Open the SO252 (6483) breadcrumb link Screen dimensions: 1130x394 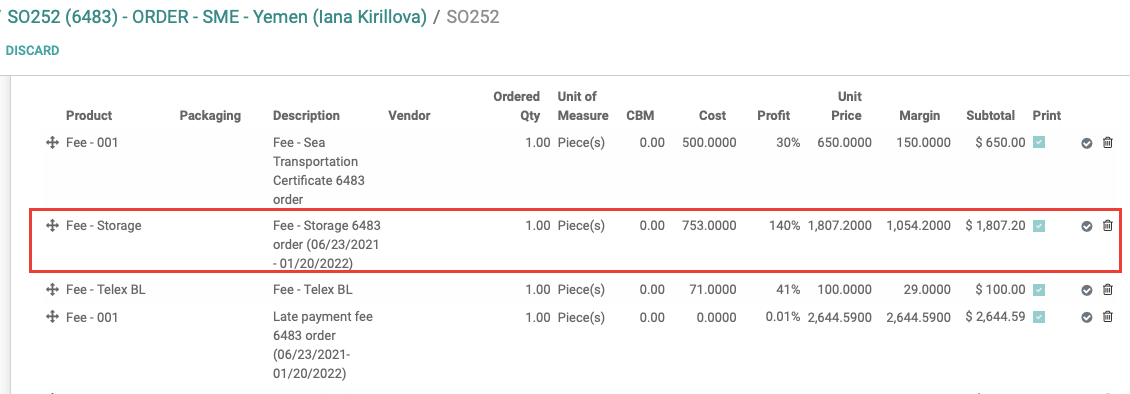click(x=216, y=17)
